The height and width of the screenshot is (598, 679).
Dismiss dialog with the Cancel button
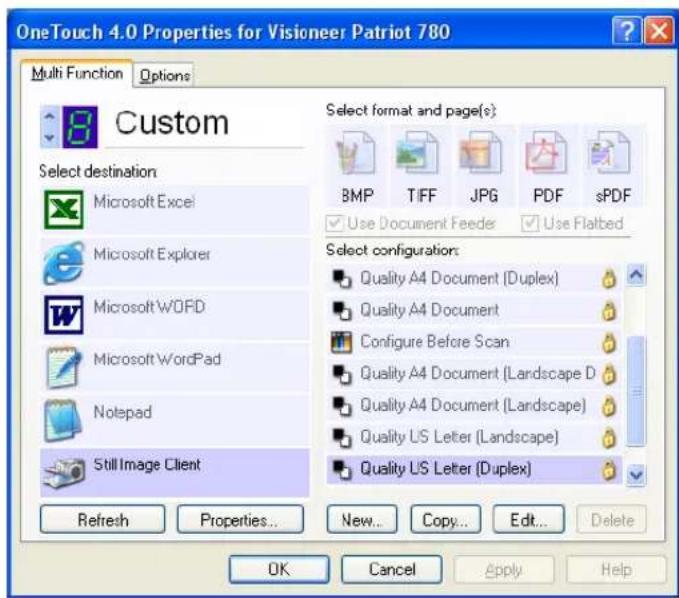(391, 569)
